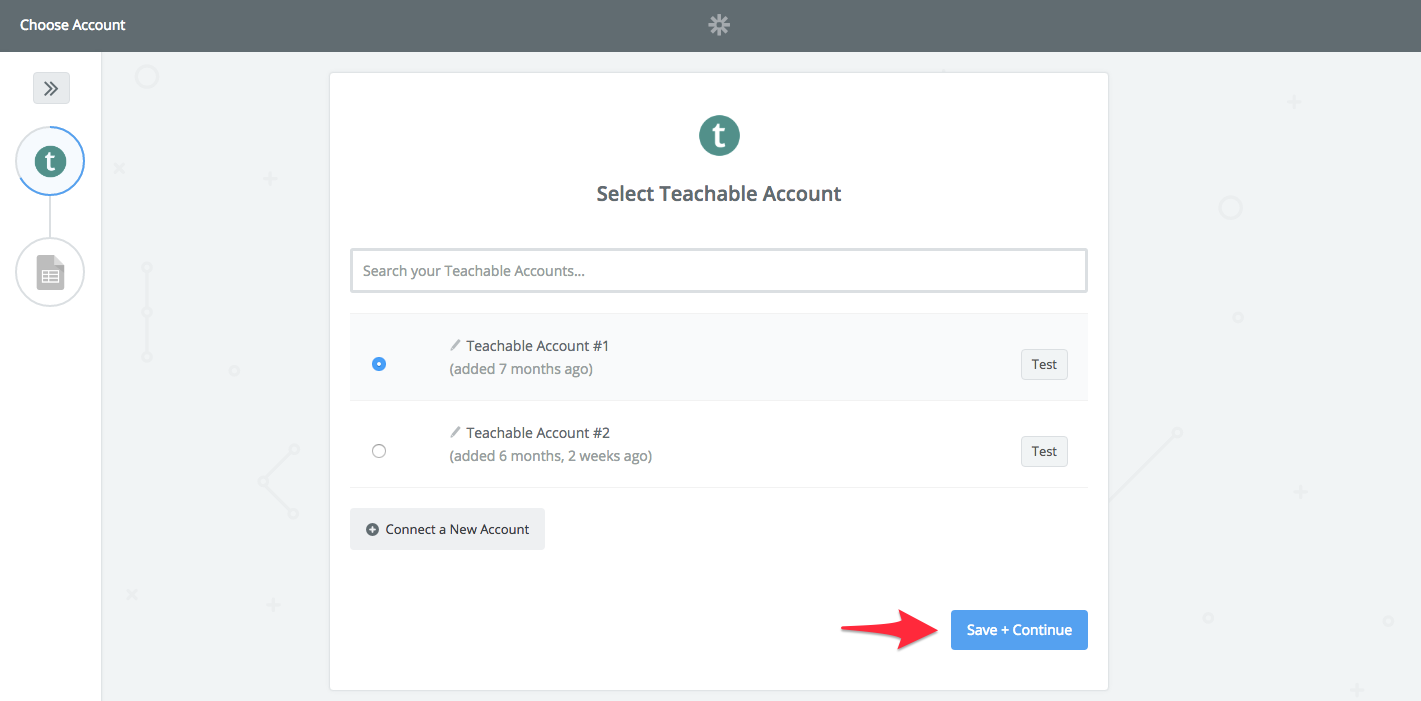The height and width of the screenshot is (701, 1421).
Task: Click the Save + Continue button
Action: point(1019,630)
